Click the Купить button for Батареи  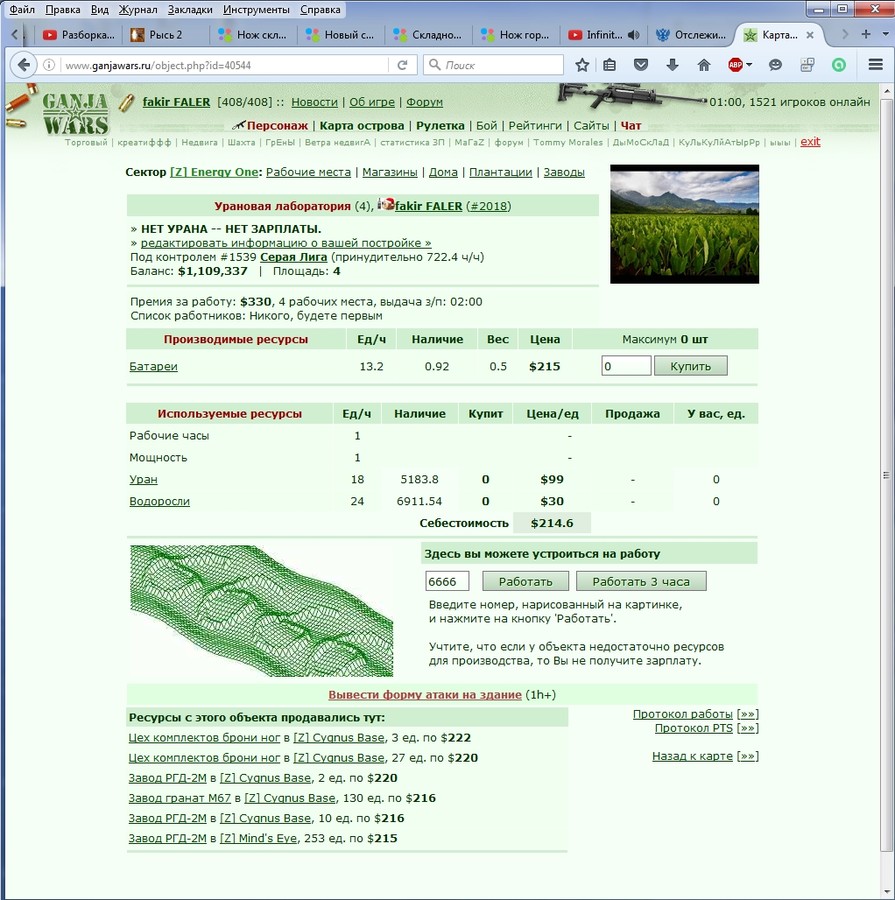tap(691, 366)
